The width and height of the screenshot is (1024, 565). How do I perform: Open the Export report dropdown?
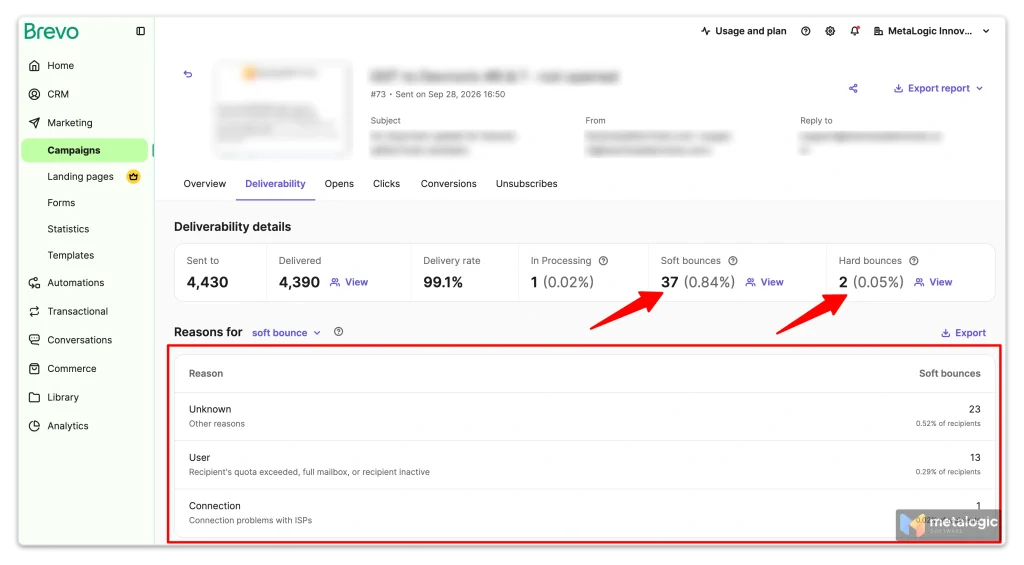coord(938,88)
